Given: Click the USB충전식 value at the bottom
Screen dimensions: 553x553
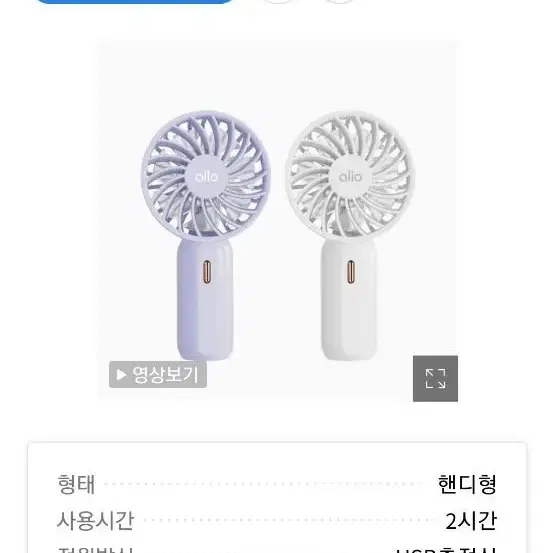Looking at the screenshot, I should tap(446, 550).
